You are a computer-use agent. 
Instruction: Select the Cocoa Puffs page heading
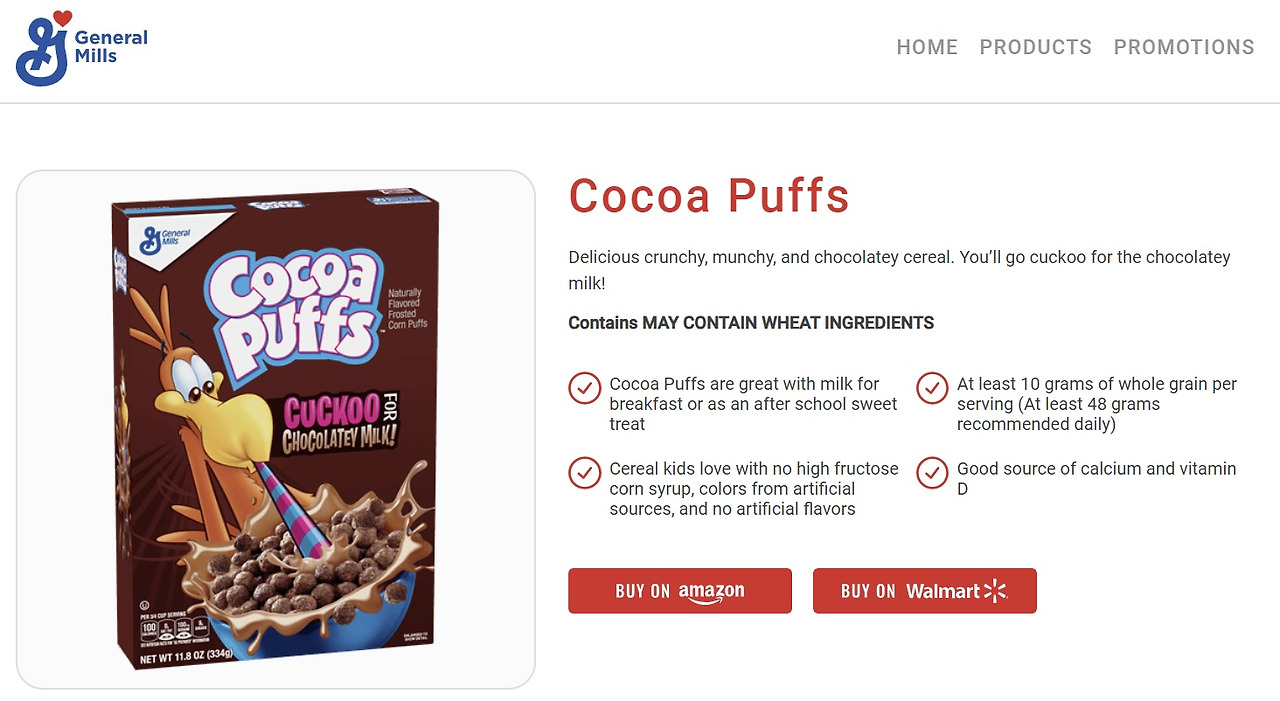[709, 196]
